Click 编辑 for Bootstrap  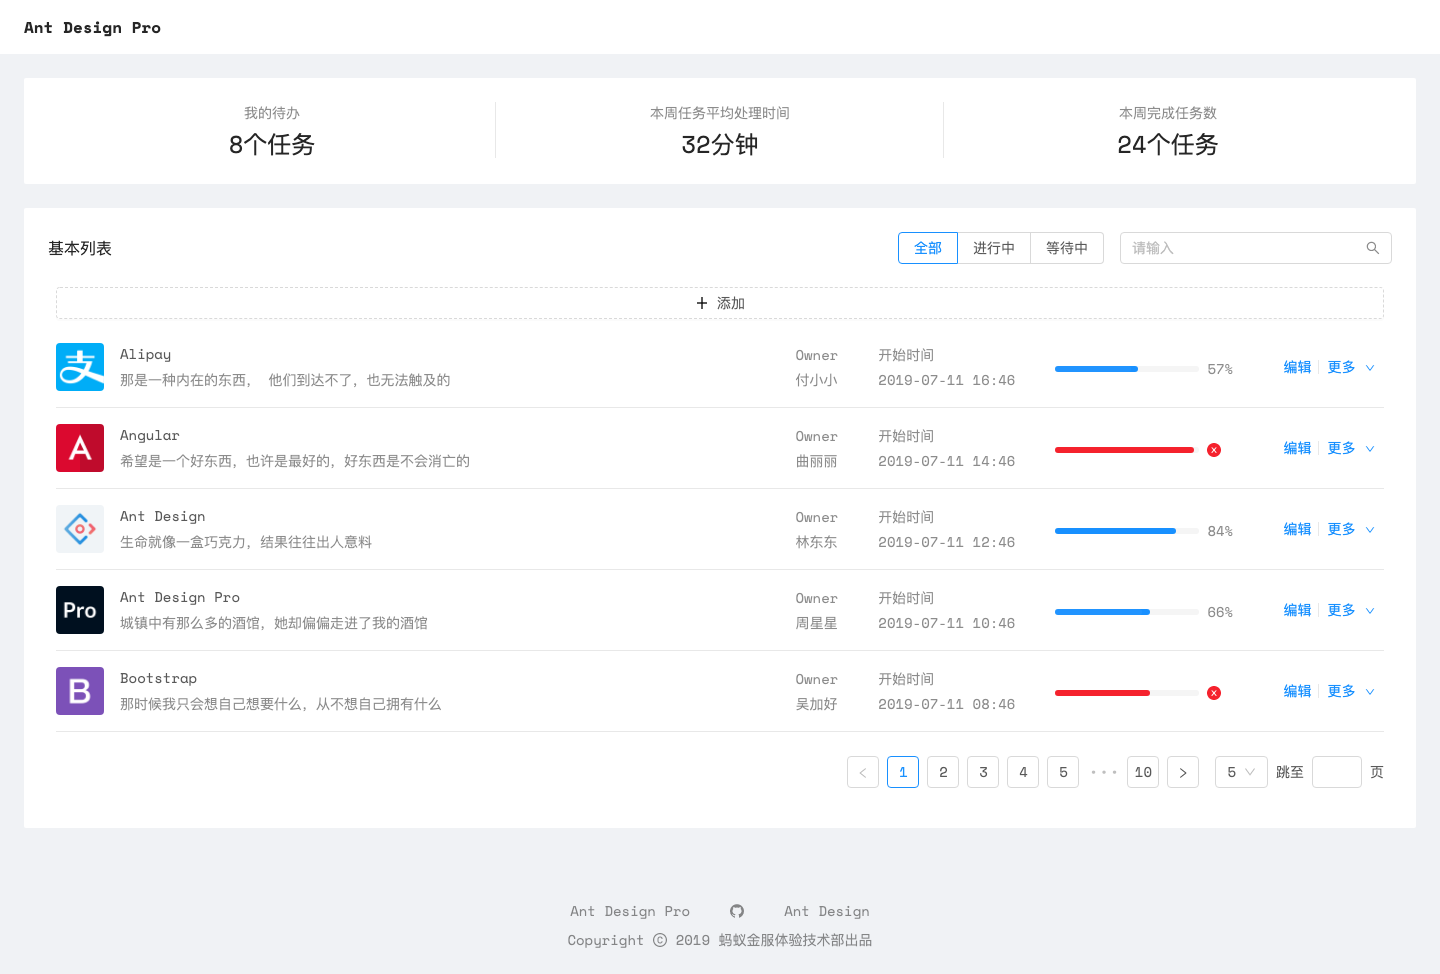click(x=1297, y=691)
